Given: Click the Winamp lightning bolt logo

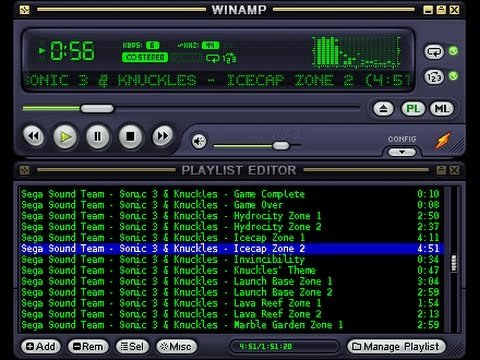Looking at the screenshot, I should (443, 141).
